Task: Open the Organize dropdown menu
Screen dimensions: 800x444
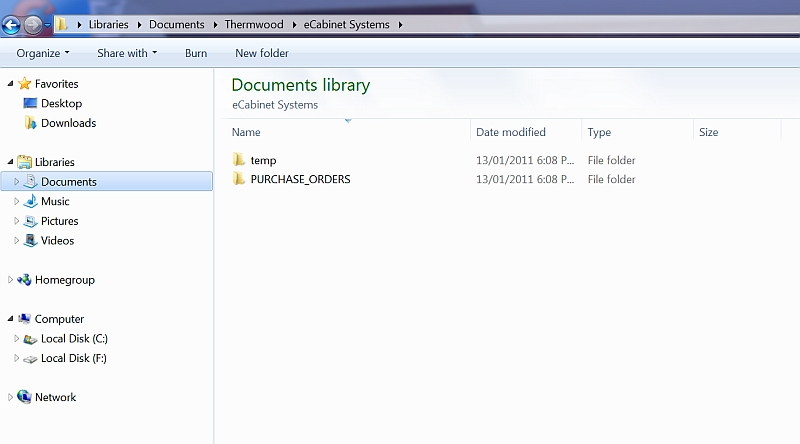Action: coord(43,53)
